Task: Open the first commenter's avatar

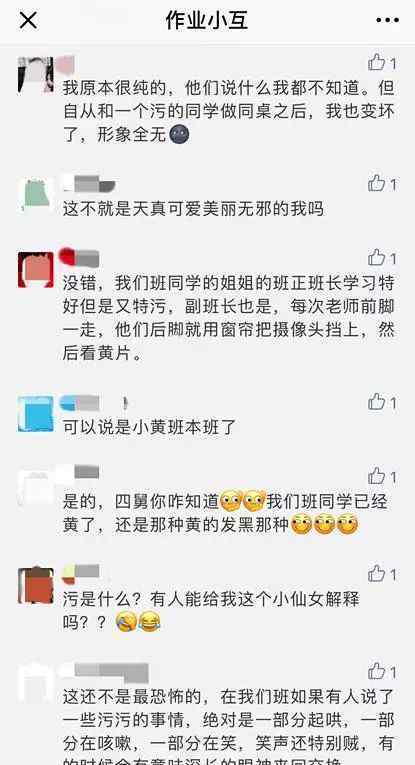Action: point(36,75)
